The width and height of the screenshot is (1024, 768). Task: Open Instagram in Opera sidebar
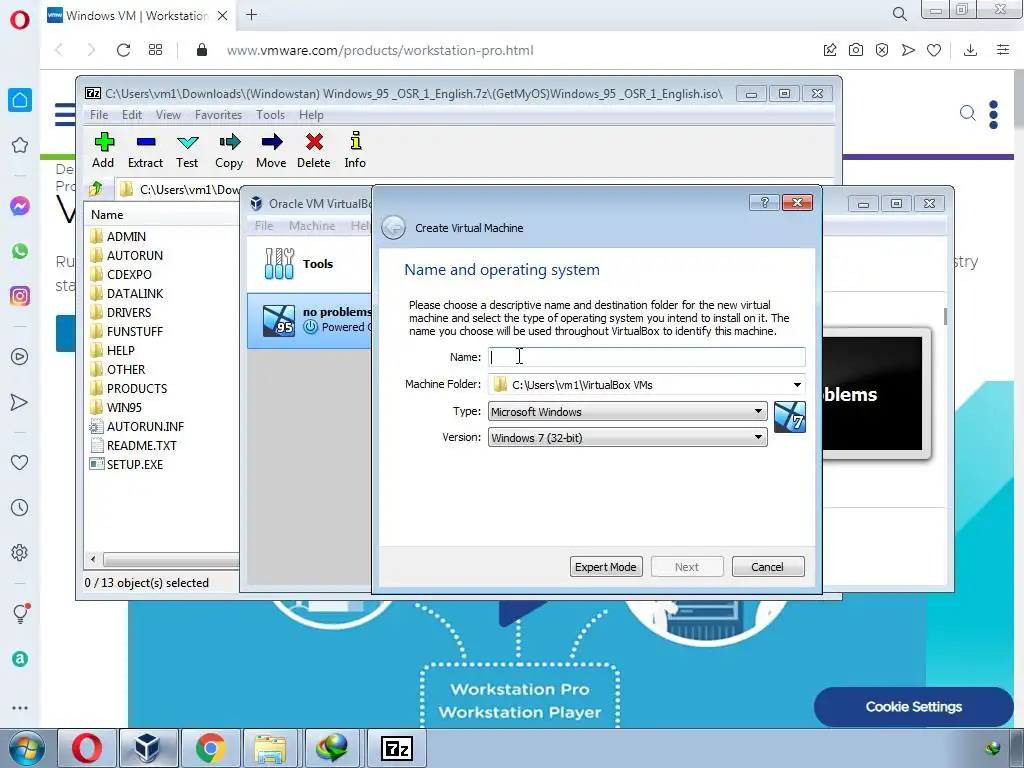coord(20,296)
